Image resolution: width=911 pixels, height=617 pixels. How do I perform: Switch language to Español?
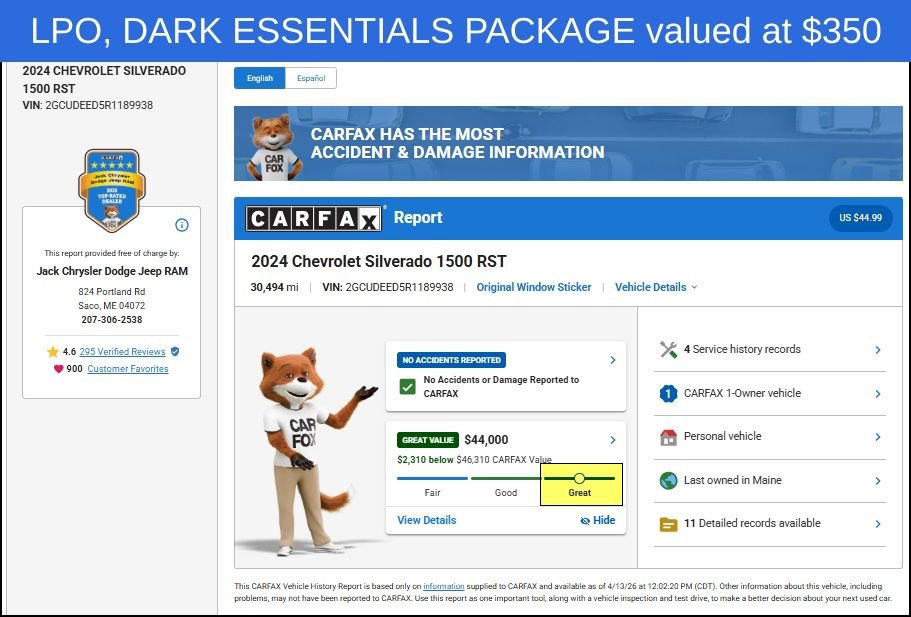(311, 78)
